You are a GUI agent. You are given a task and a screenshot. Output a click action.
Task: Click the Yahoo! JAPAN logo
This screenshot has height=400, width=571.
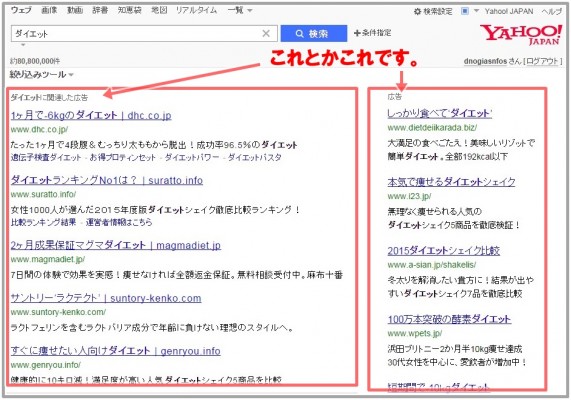click(521, 35)
